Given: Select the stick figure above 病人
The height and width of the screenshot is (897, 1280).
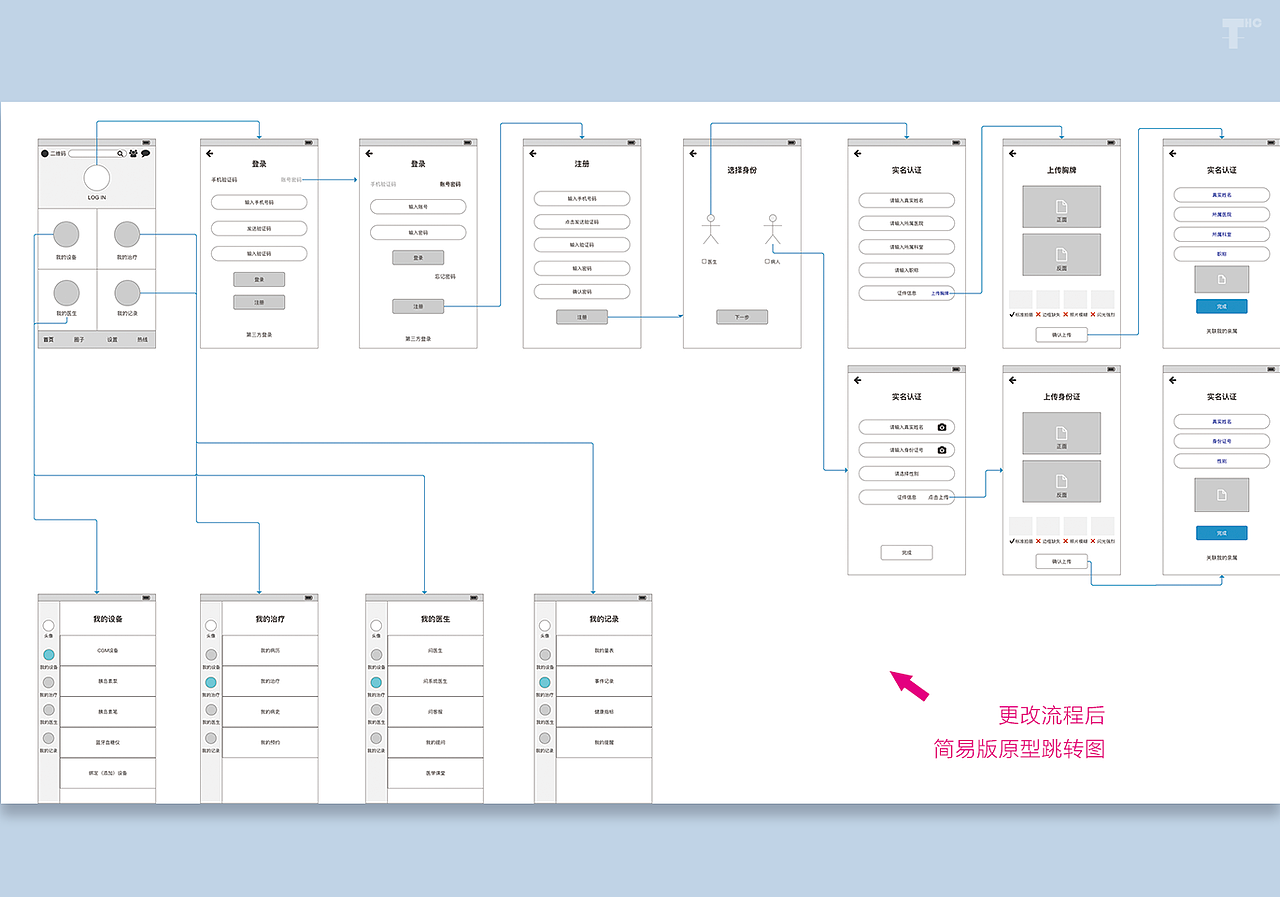Looking at the screenshot, I should (772, 229).
